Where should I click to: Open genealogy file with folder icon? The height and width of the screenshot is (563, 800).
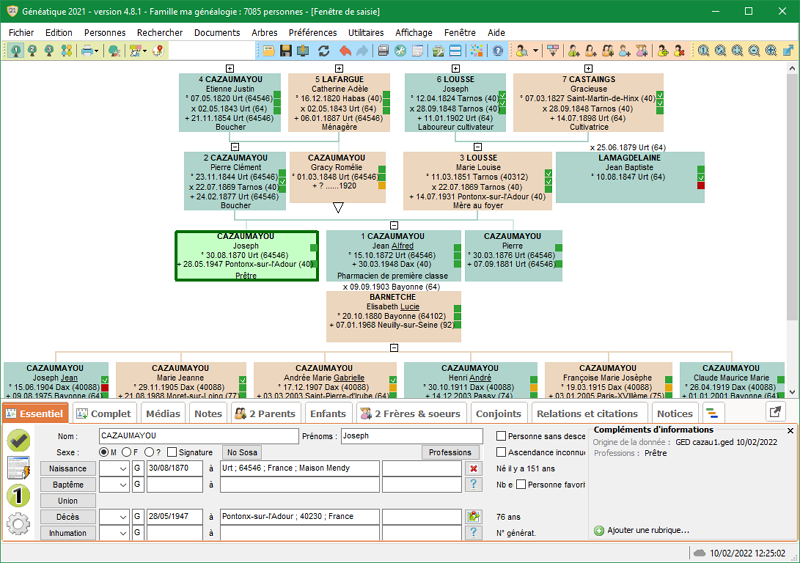coord(269,51)
